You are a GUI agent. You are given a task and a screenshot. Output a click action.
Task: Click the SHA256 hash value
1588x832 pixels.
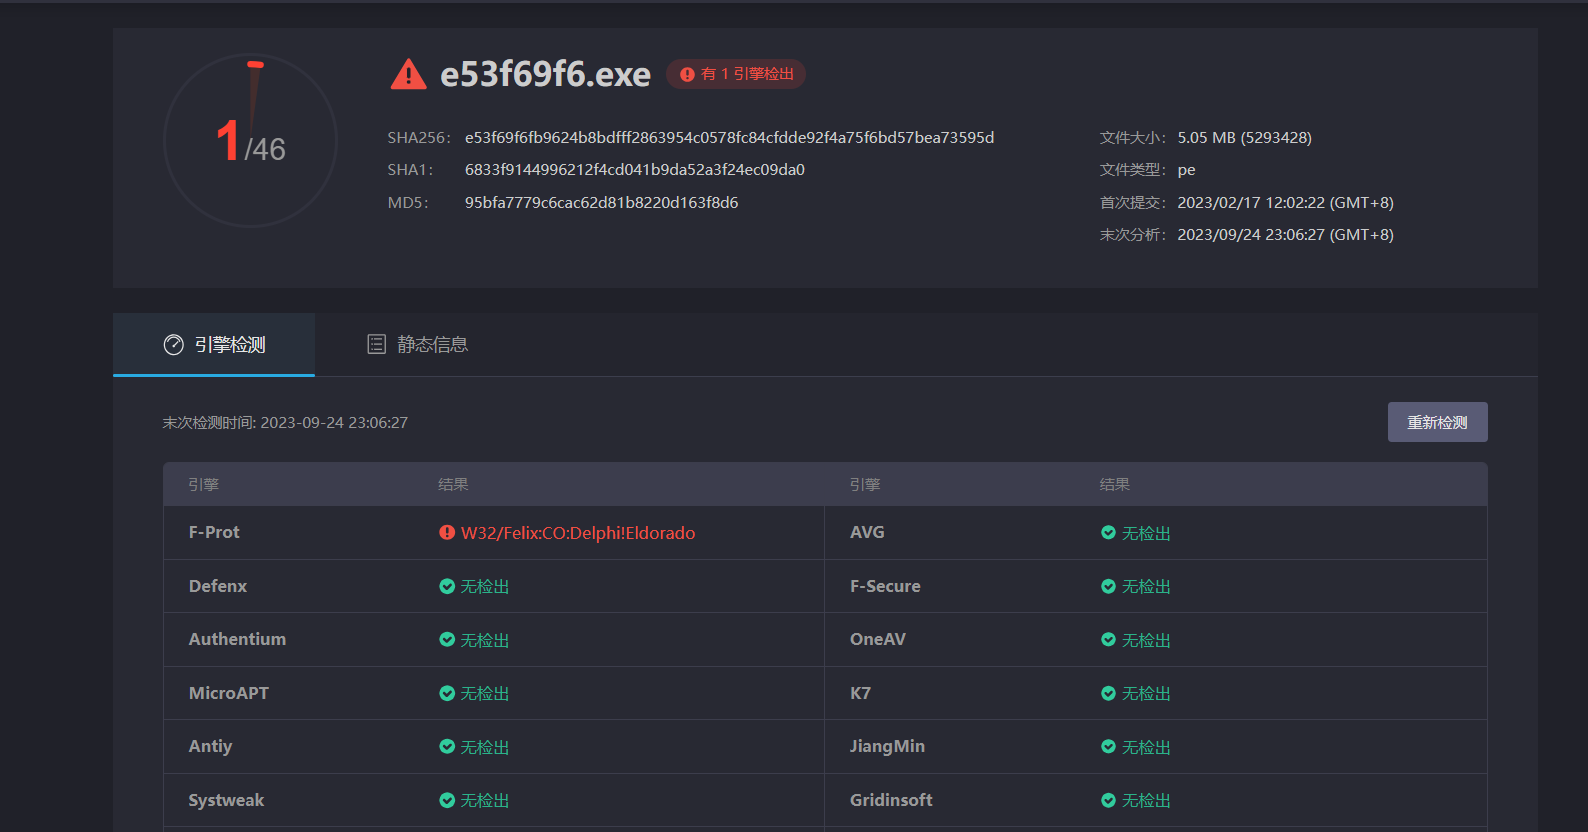tap(729, 138)
